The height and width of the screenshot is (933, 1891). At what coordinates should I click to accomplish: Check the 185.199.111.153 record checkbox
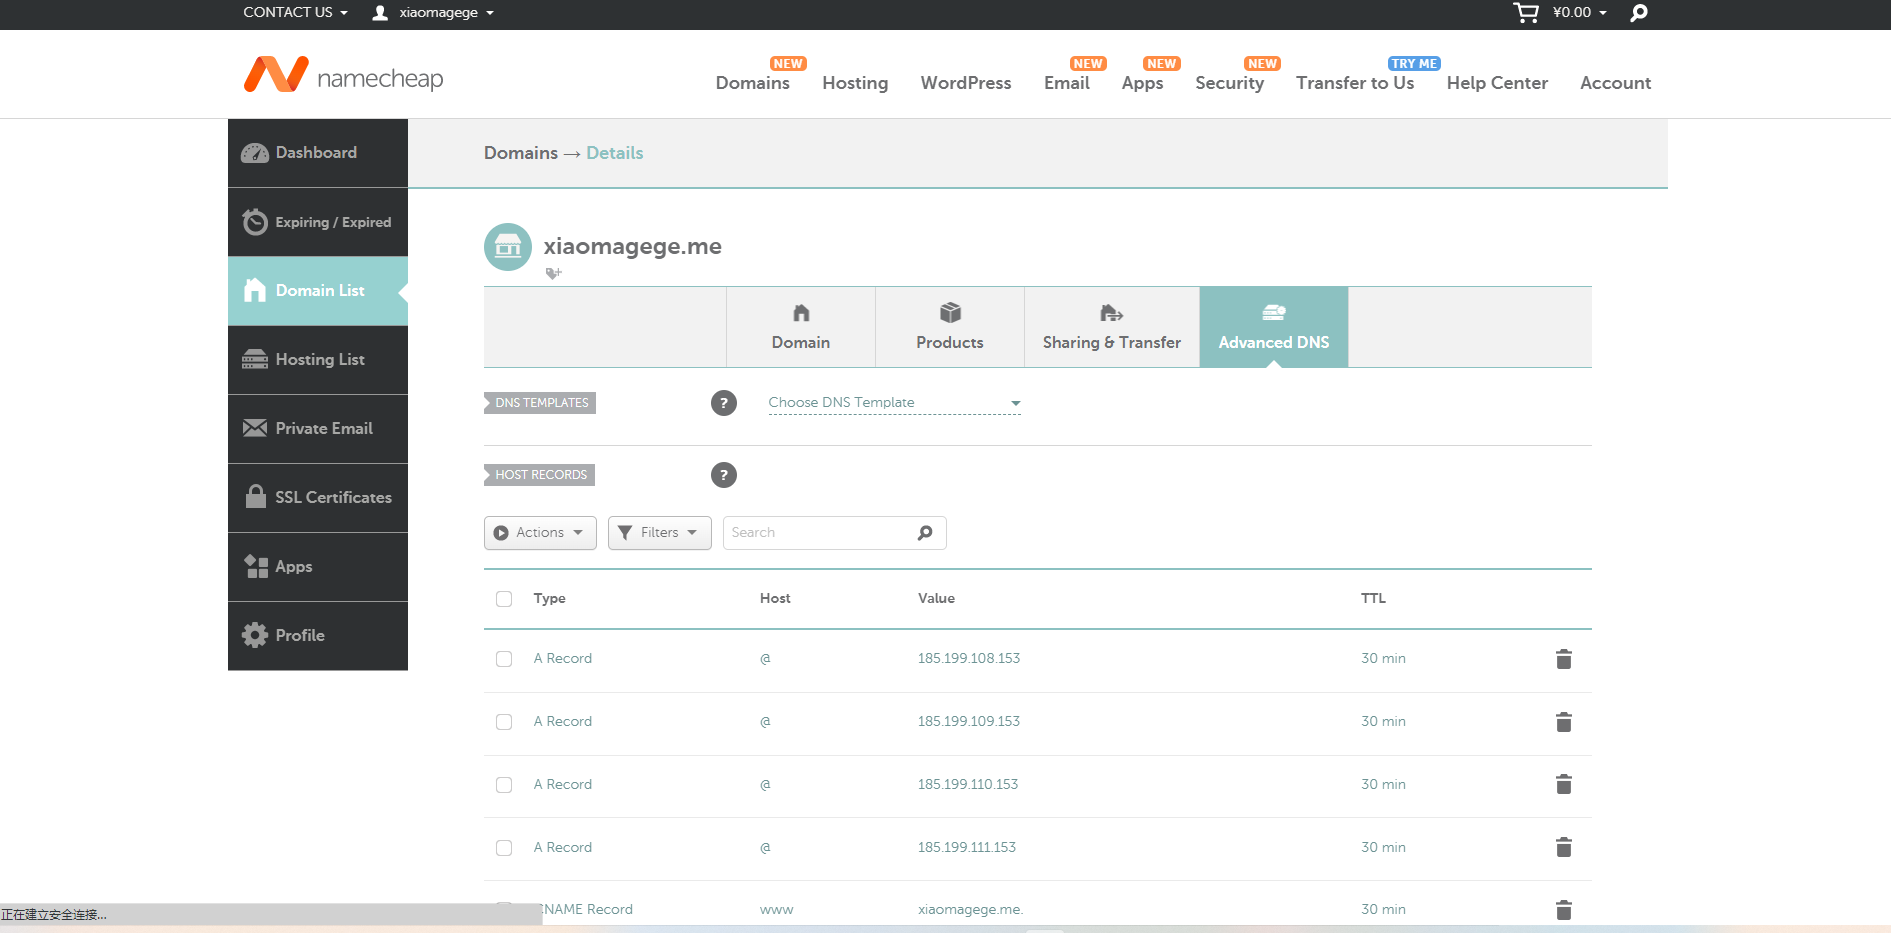(x=504, y=848)
